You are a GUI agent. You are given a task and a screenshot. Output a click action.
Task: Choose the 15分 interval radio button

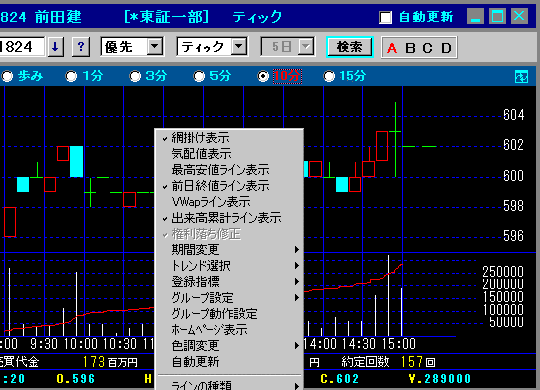coord(329,76)
